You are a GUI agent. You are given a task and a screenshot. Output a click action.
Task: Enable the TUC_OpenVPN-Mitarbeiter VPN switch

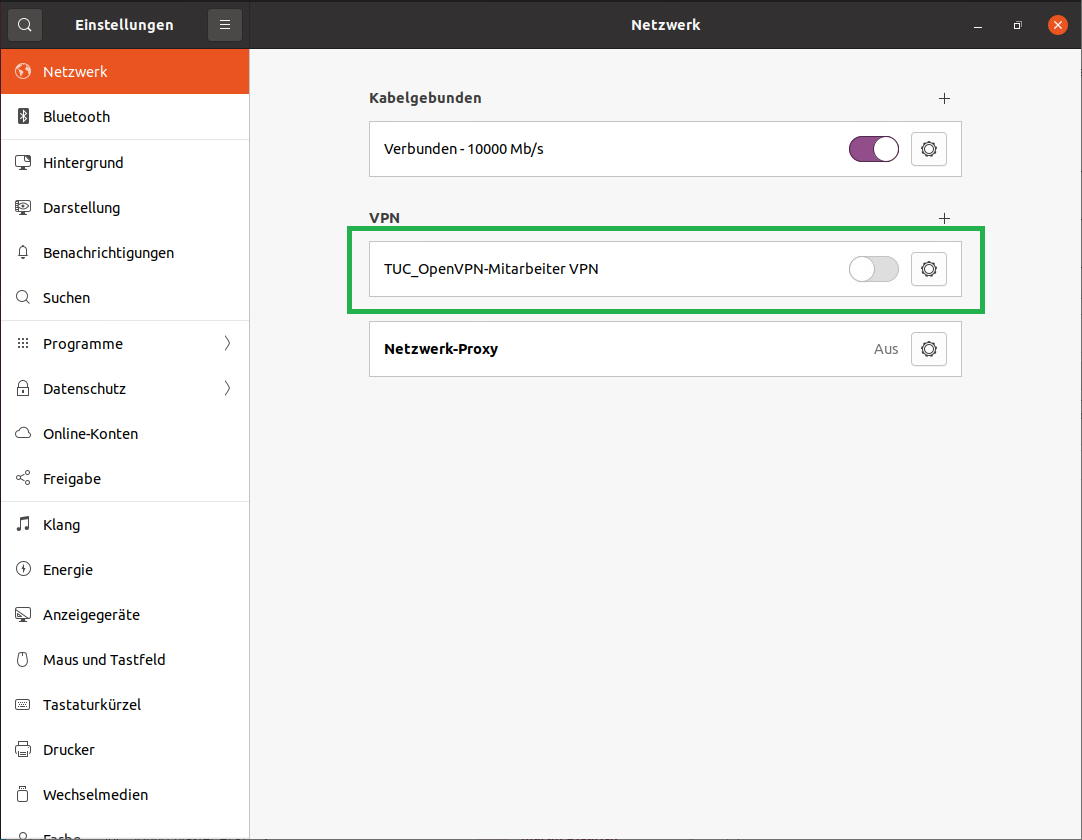(873, 269)
